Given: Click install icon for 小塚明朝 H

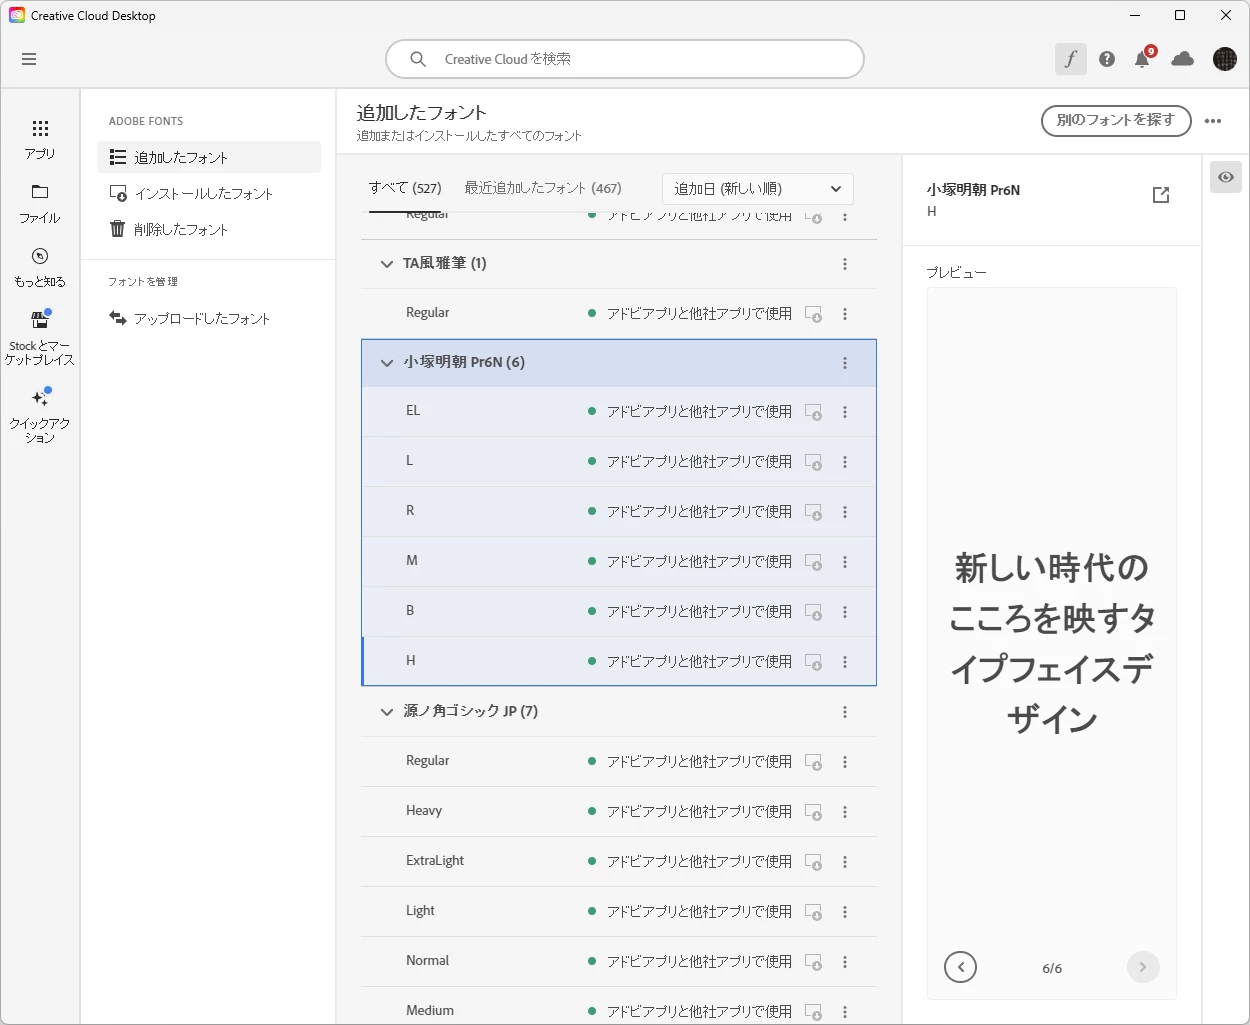Looking at the screenshot, I should coord(814,662).
